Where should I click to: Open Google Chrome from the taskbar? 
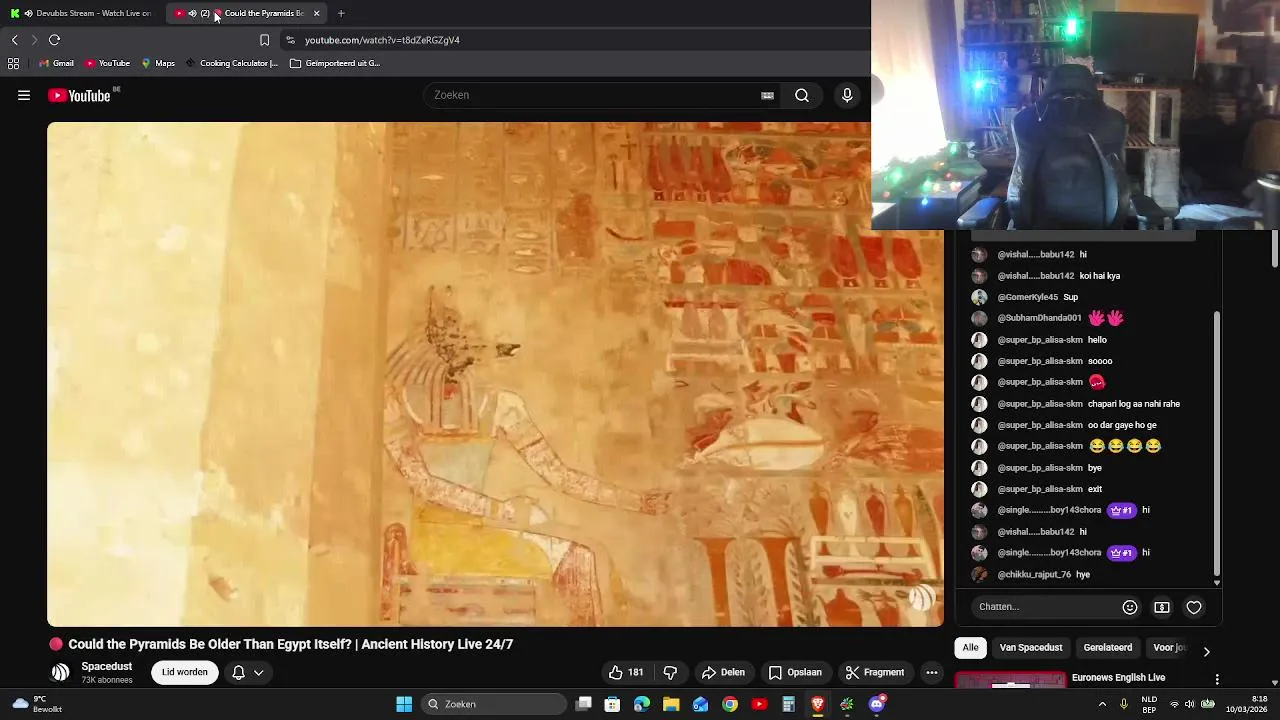click(x=730, y=704)
